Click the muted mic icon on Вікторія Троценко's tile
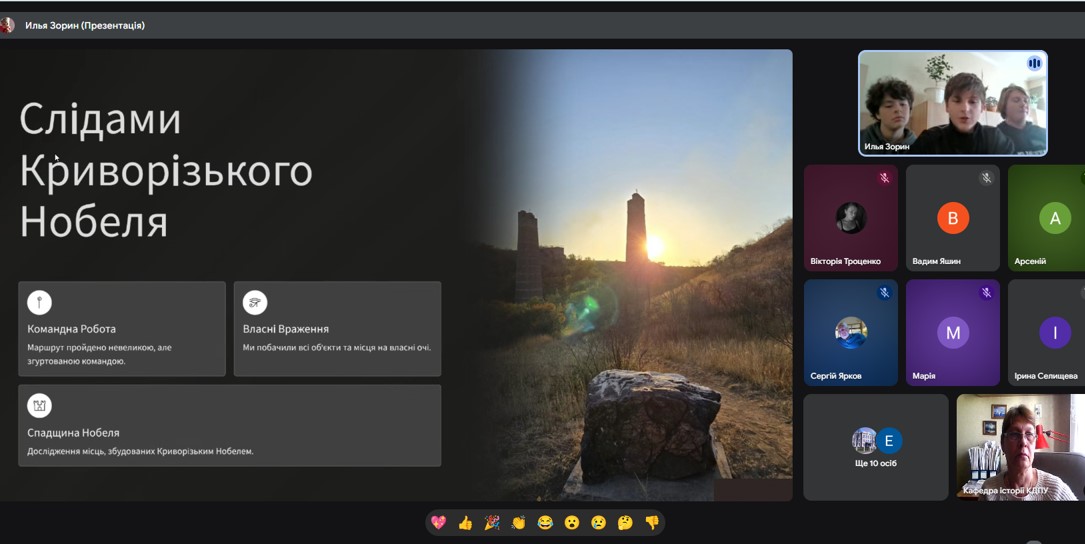Screen dimensions: 1085x544 (884, 178)
